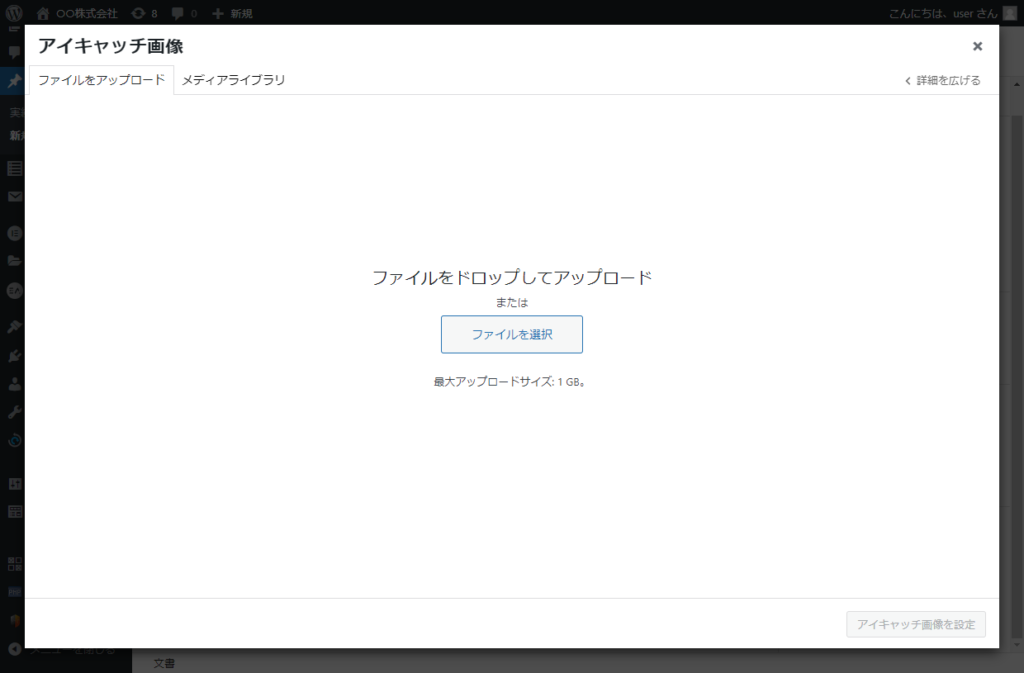Open the site home 〇〇株式会社 link
Viewport: 1024px width, 673px height.
point(78,14)
